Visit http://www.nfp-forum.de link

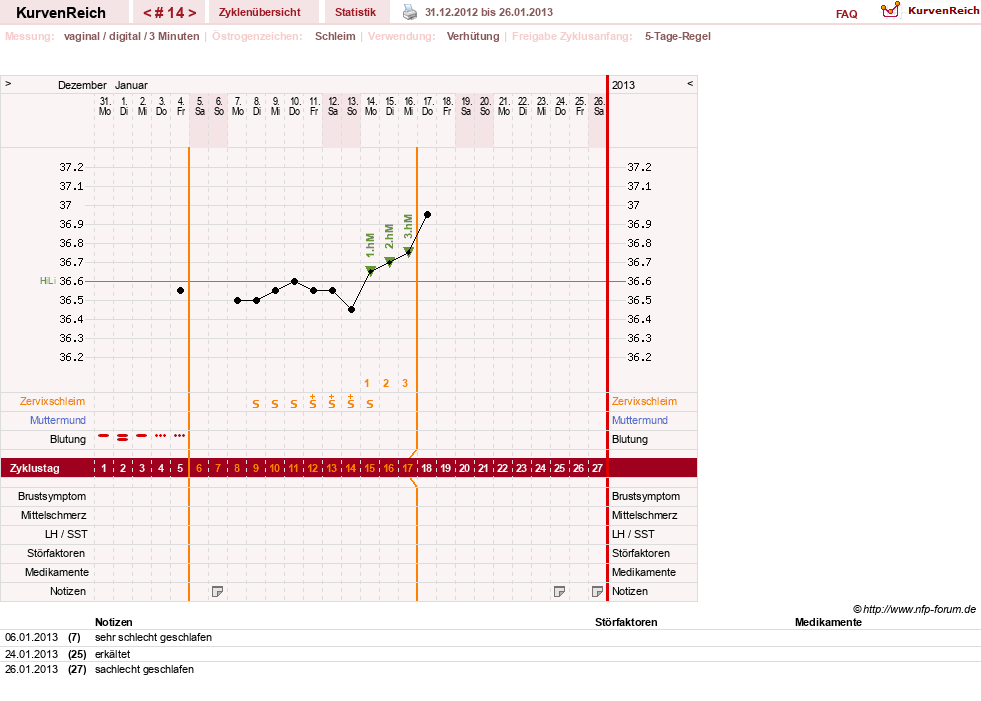click(919, 609)
